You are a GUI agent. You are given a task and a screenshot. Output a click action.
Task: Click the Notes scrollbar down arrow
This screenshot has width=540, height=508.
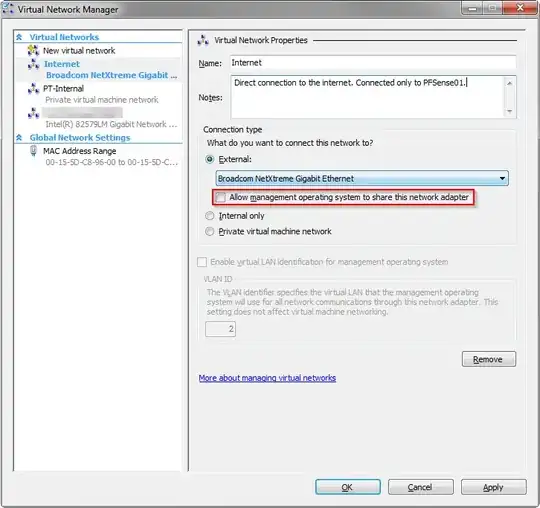tap(510, 111)
